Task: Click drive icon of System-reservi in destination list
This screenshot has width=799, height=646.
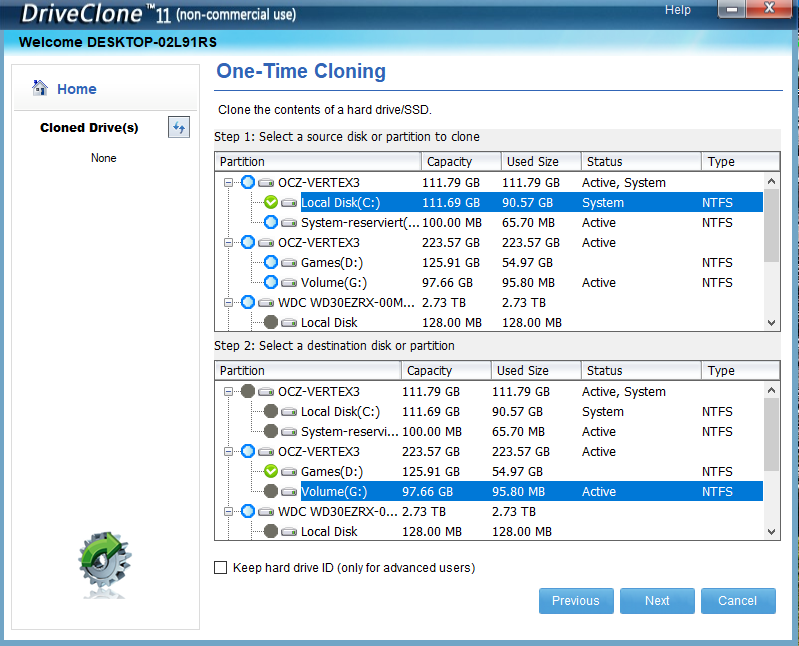Action: click(x=289, y=432)
